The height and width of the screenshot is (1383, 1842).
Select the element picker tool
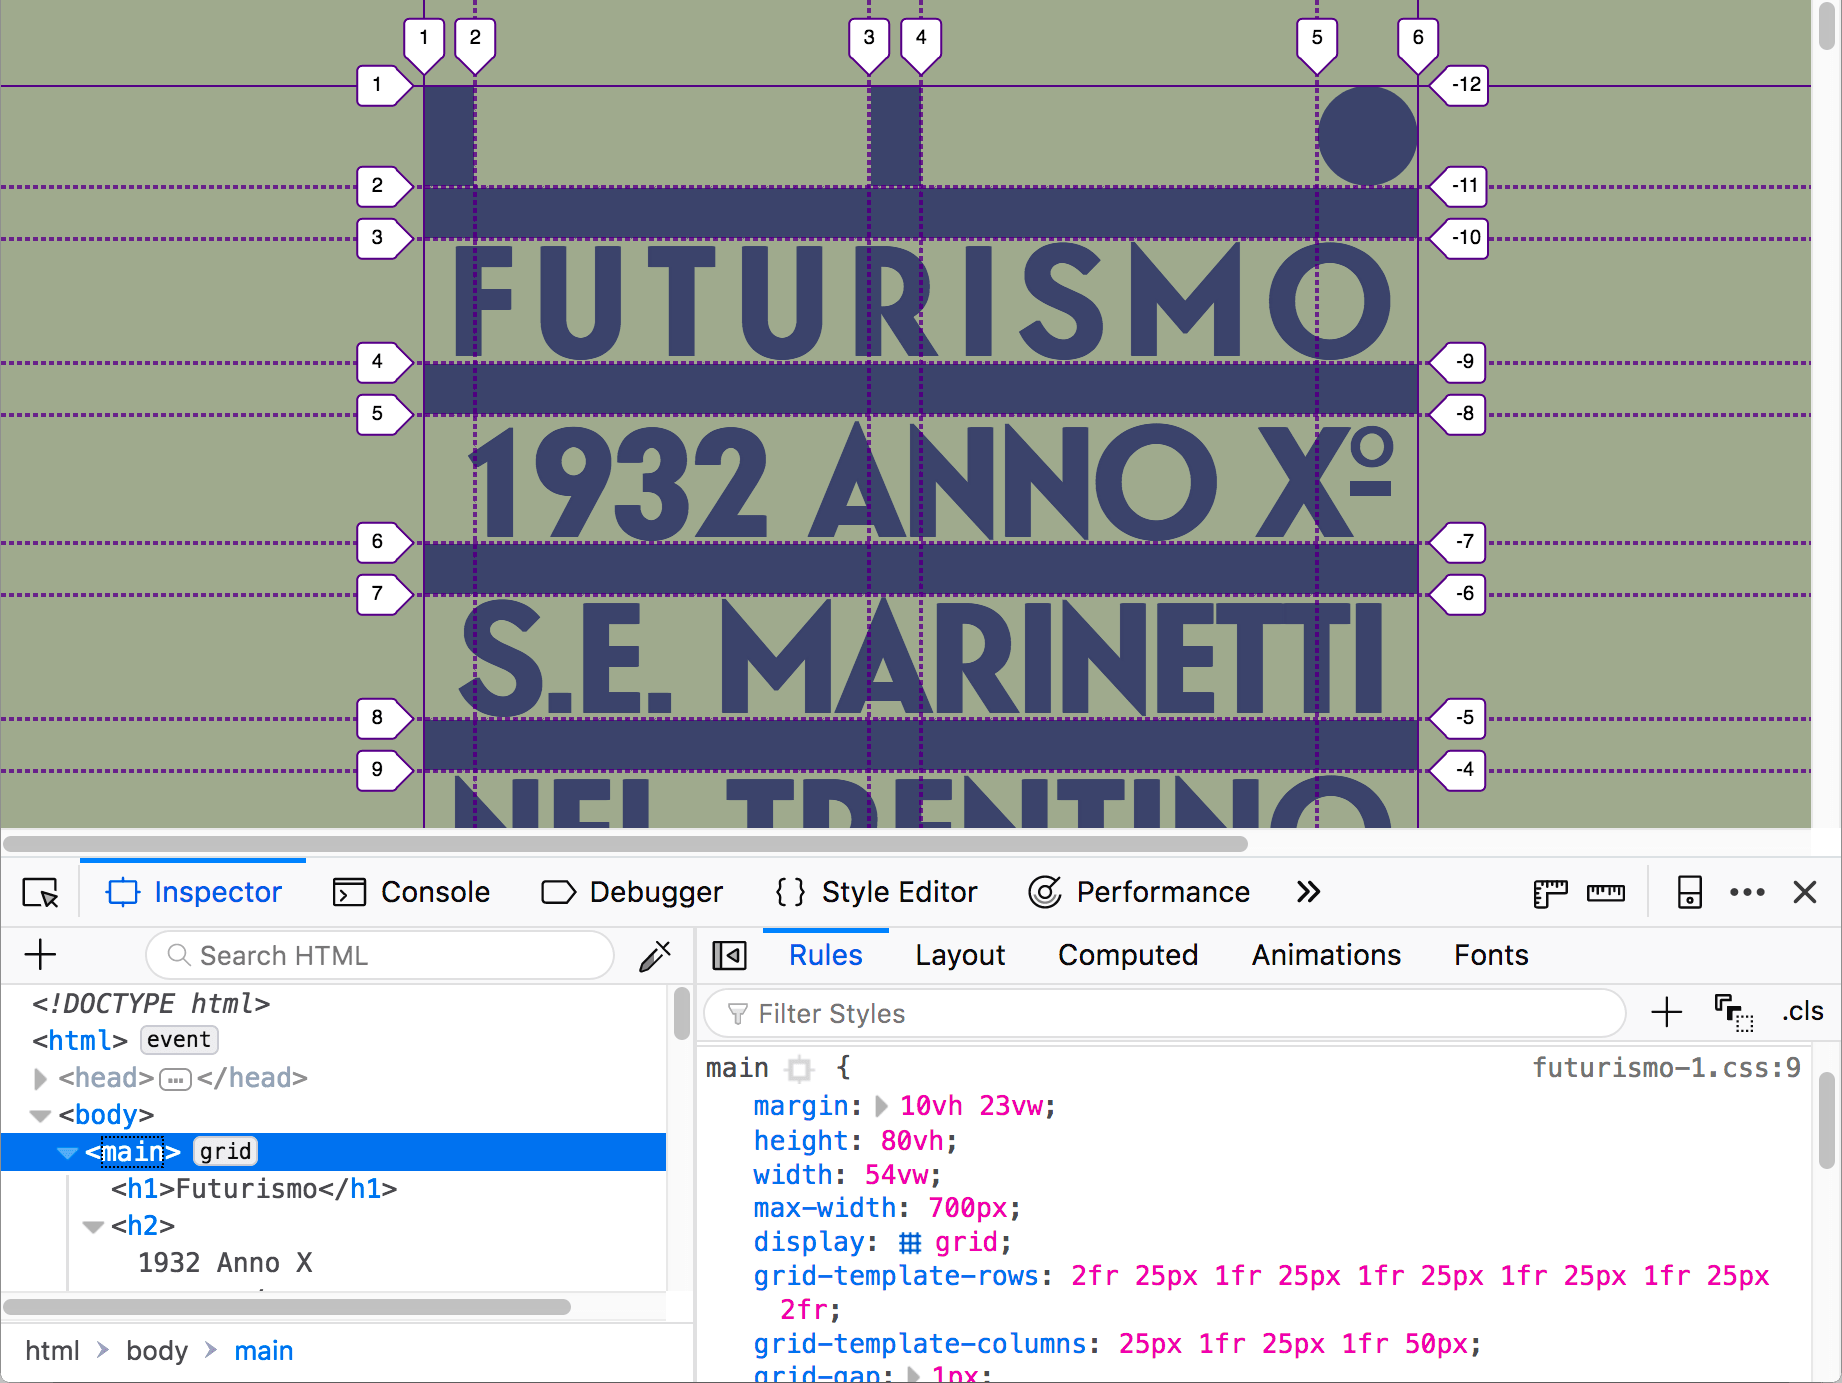40,892
